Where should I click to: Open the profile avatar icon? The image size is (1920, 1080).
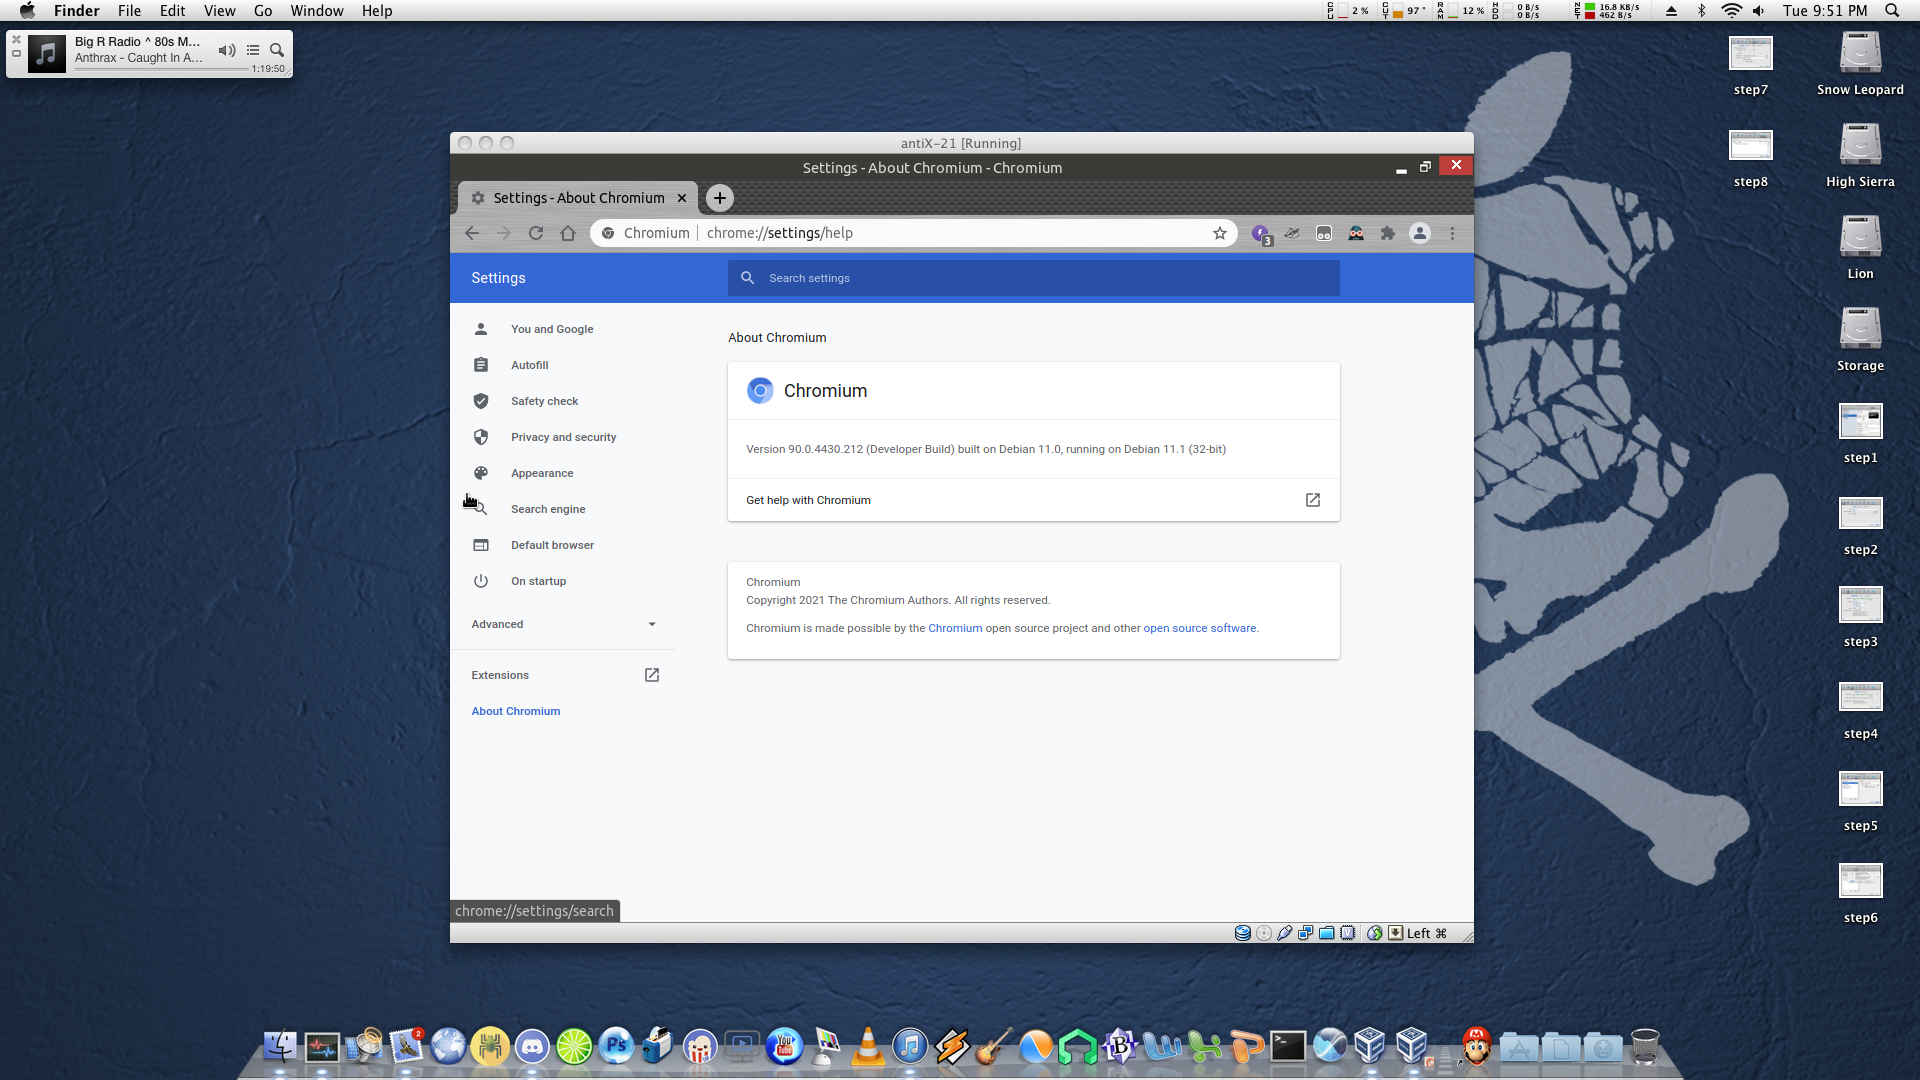point(1419,233)
